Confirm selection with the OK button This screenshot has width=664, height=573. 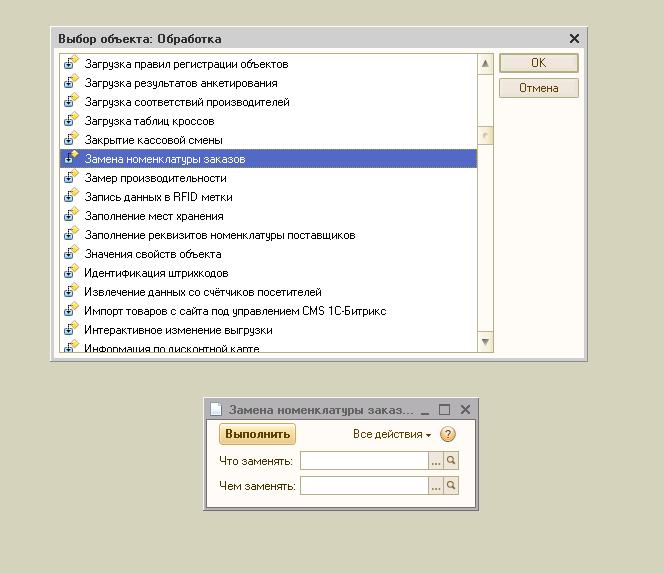[538, 63]
